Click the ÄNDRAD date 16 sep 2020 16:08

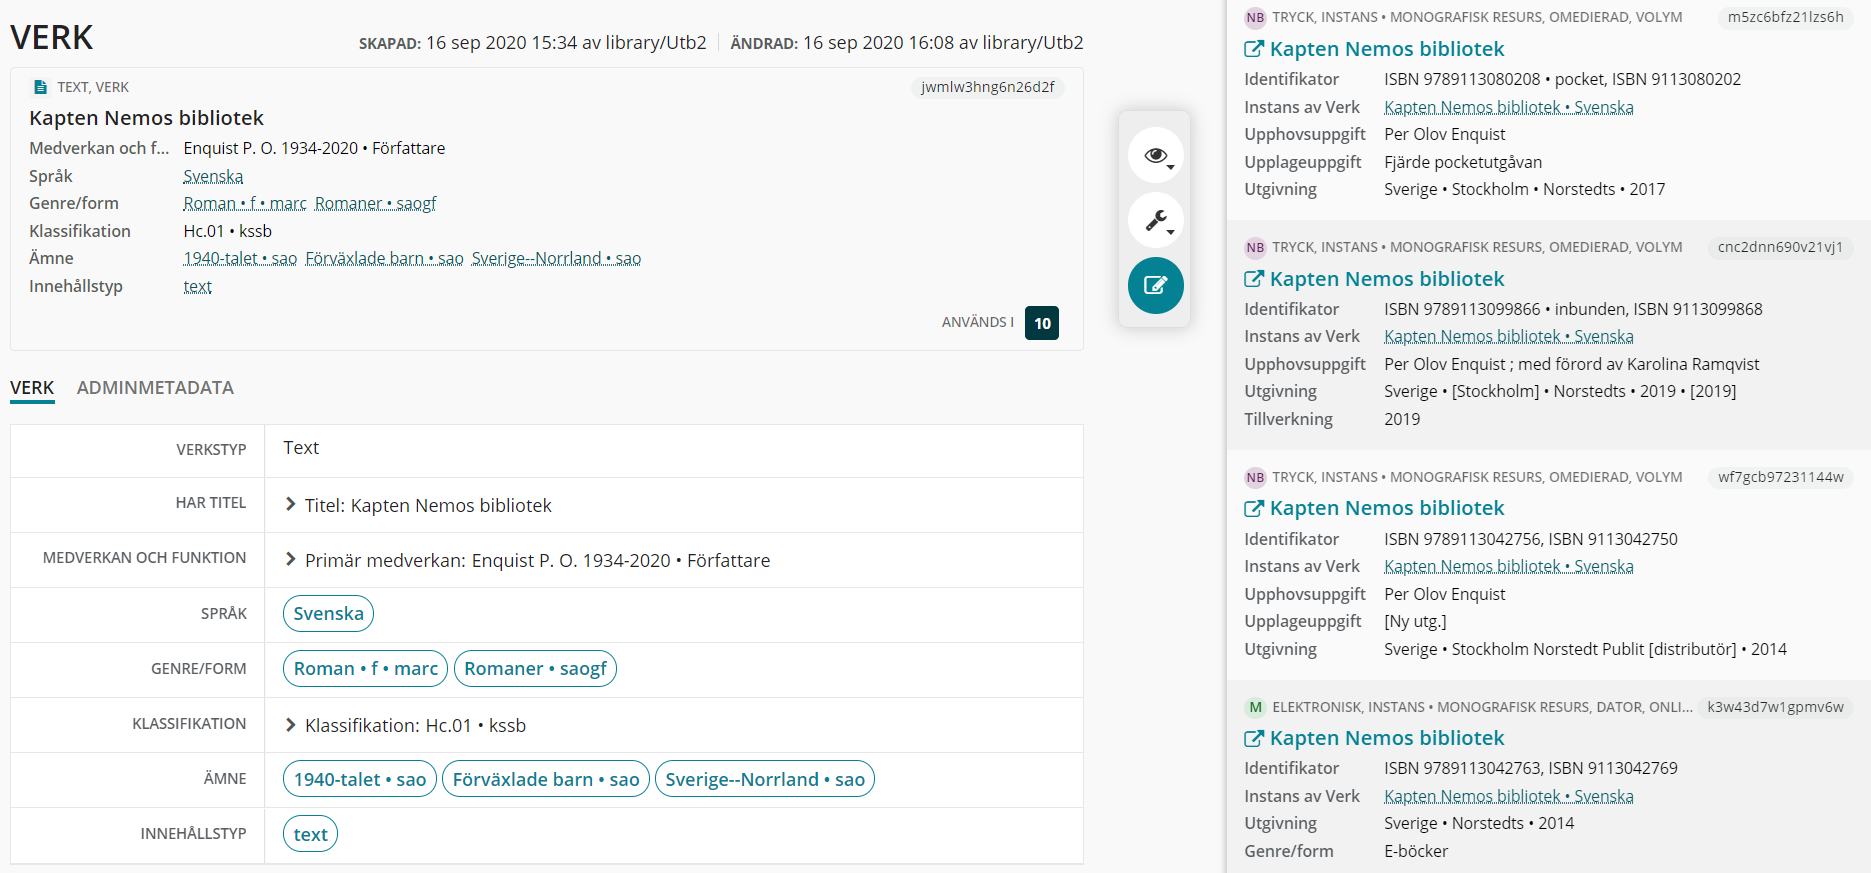pos(879,43)
